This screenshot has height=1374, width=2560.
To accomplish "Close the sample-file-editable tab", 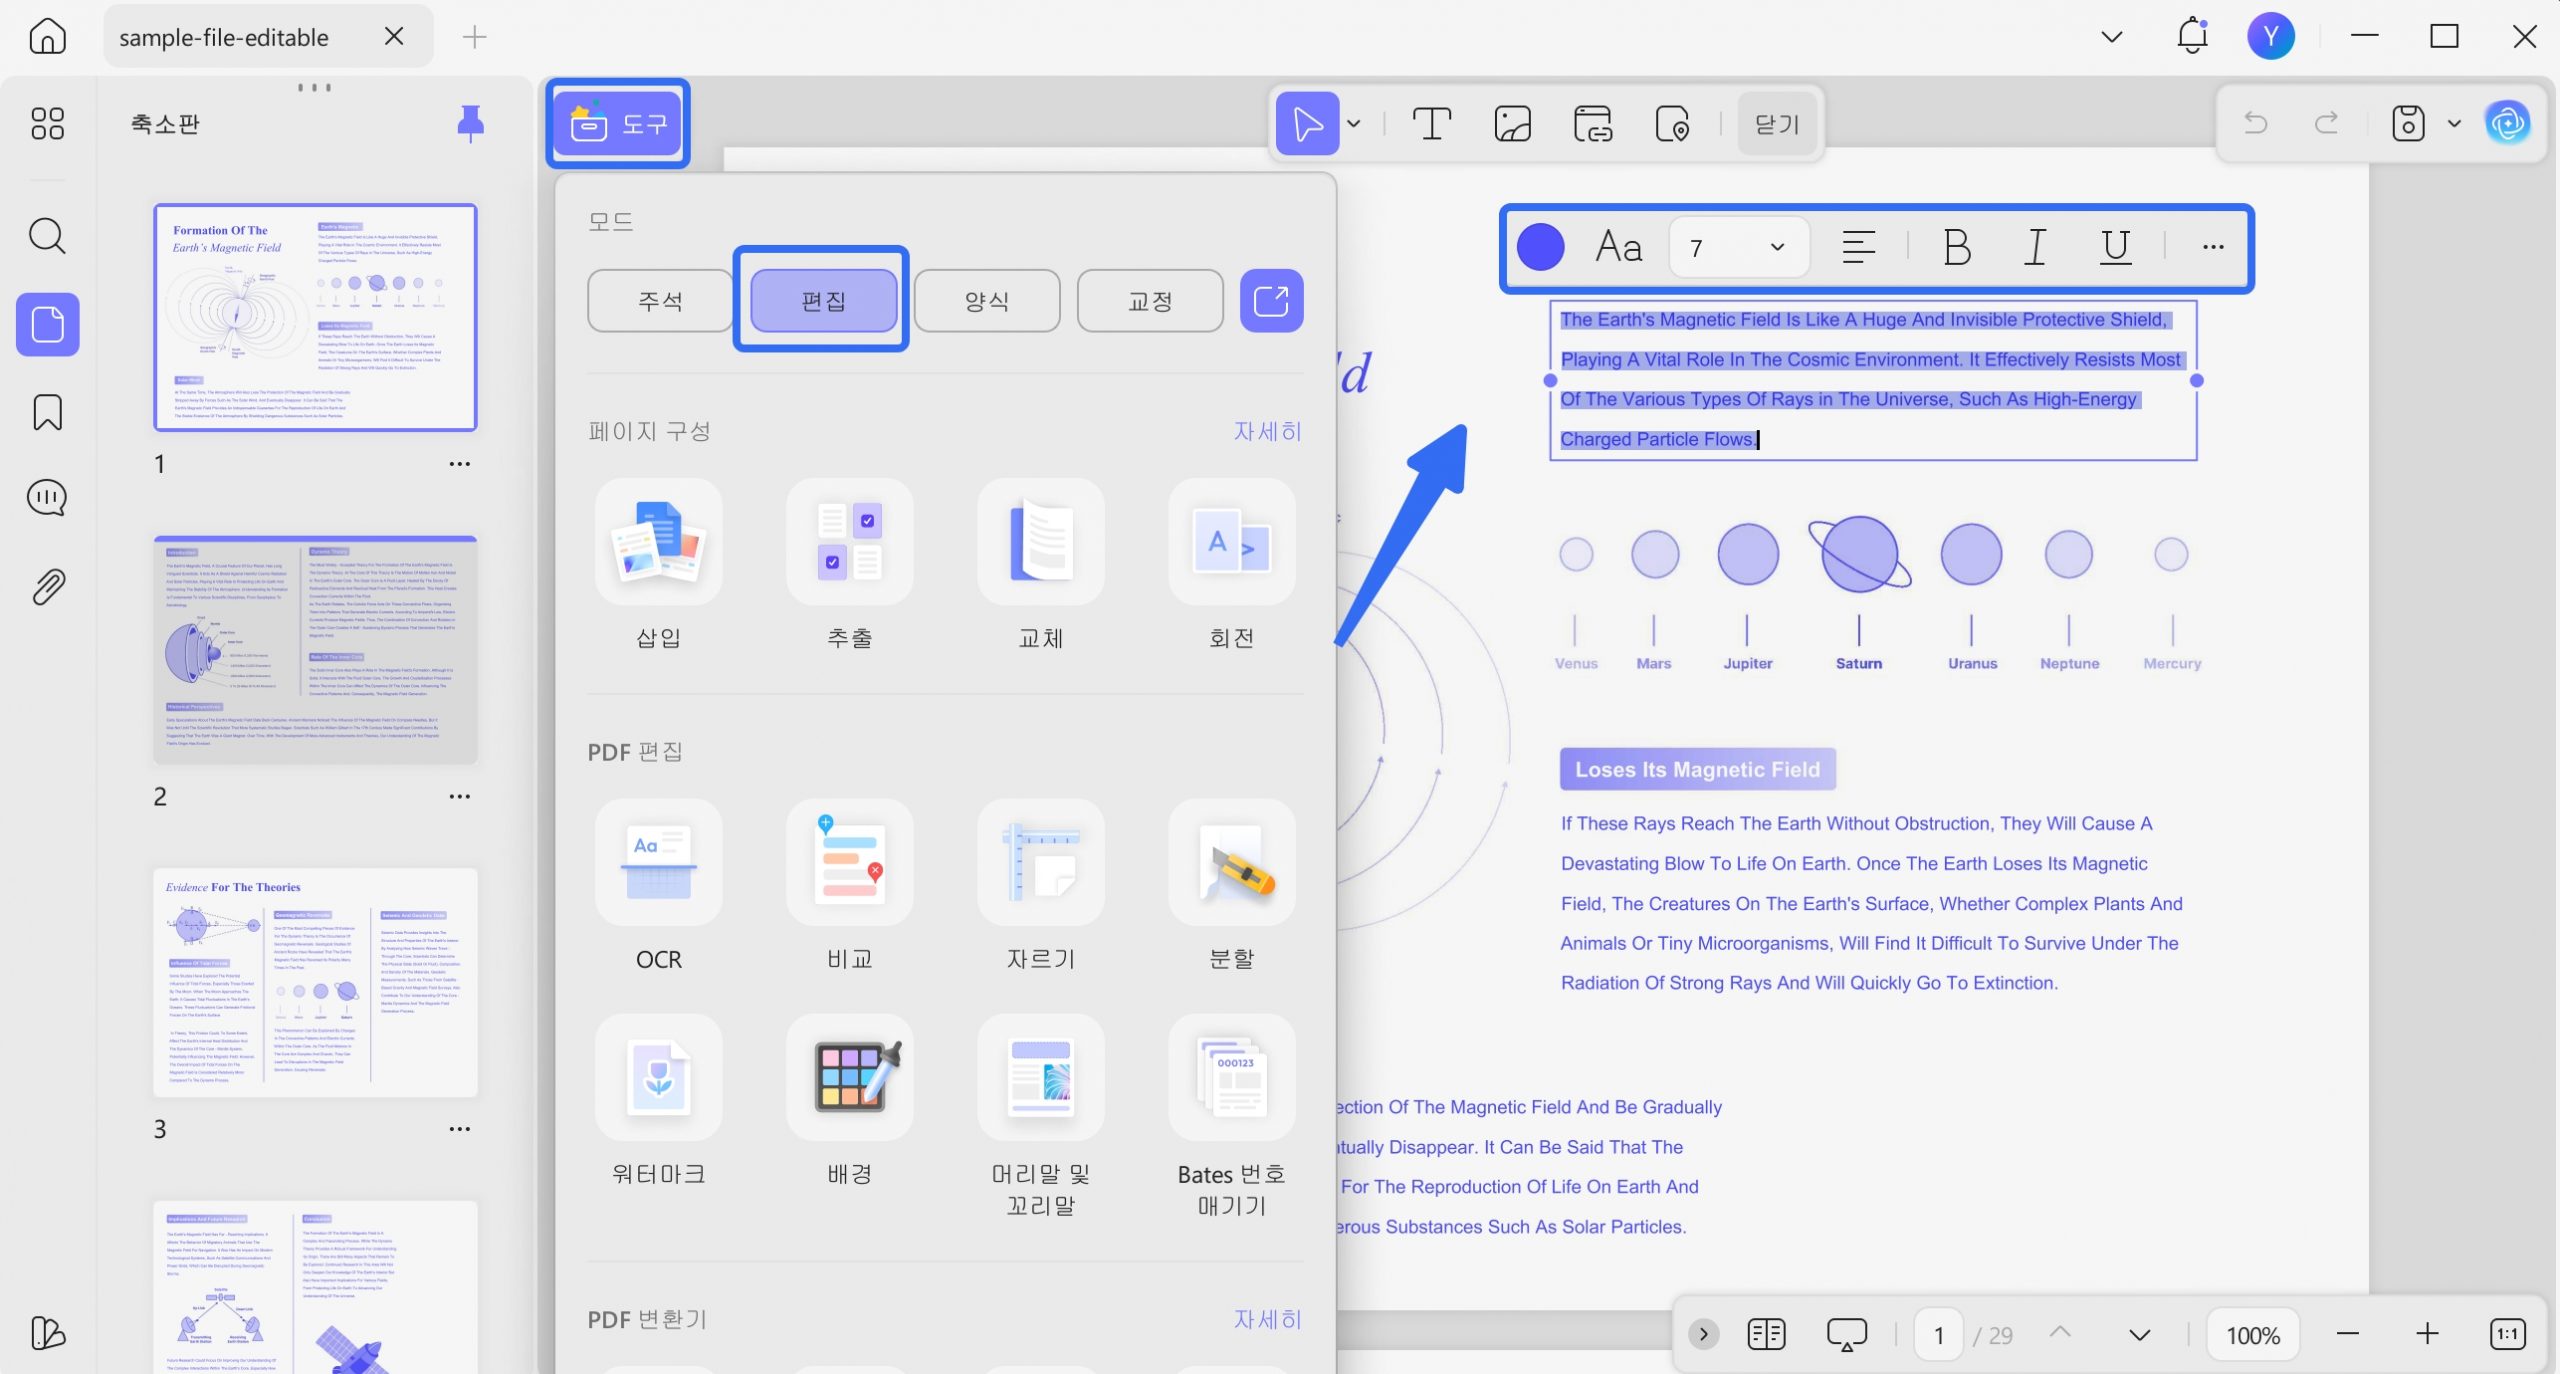I will (394, 37).
